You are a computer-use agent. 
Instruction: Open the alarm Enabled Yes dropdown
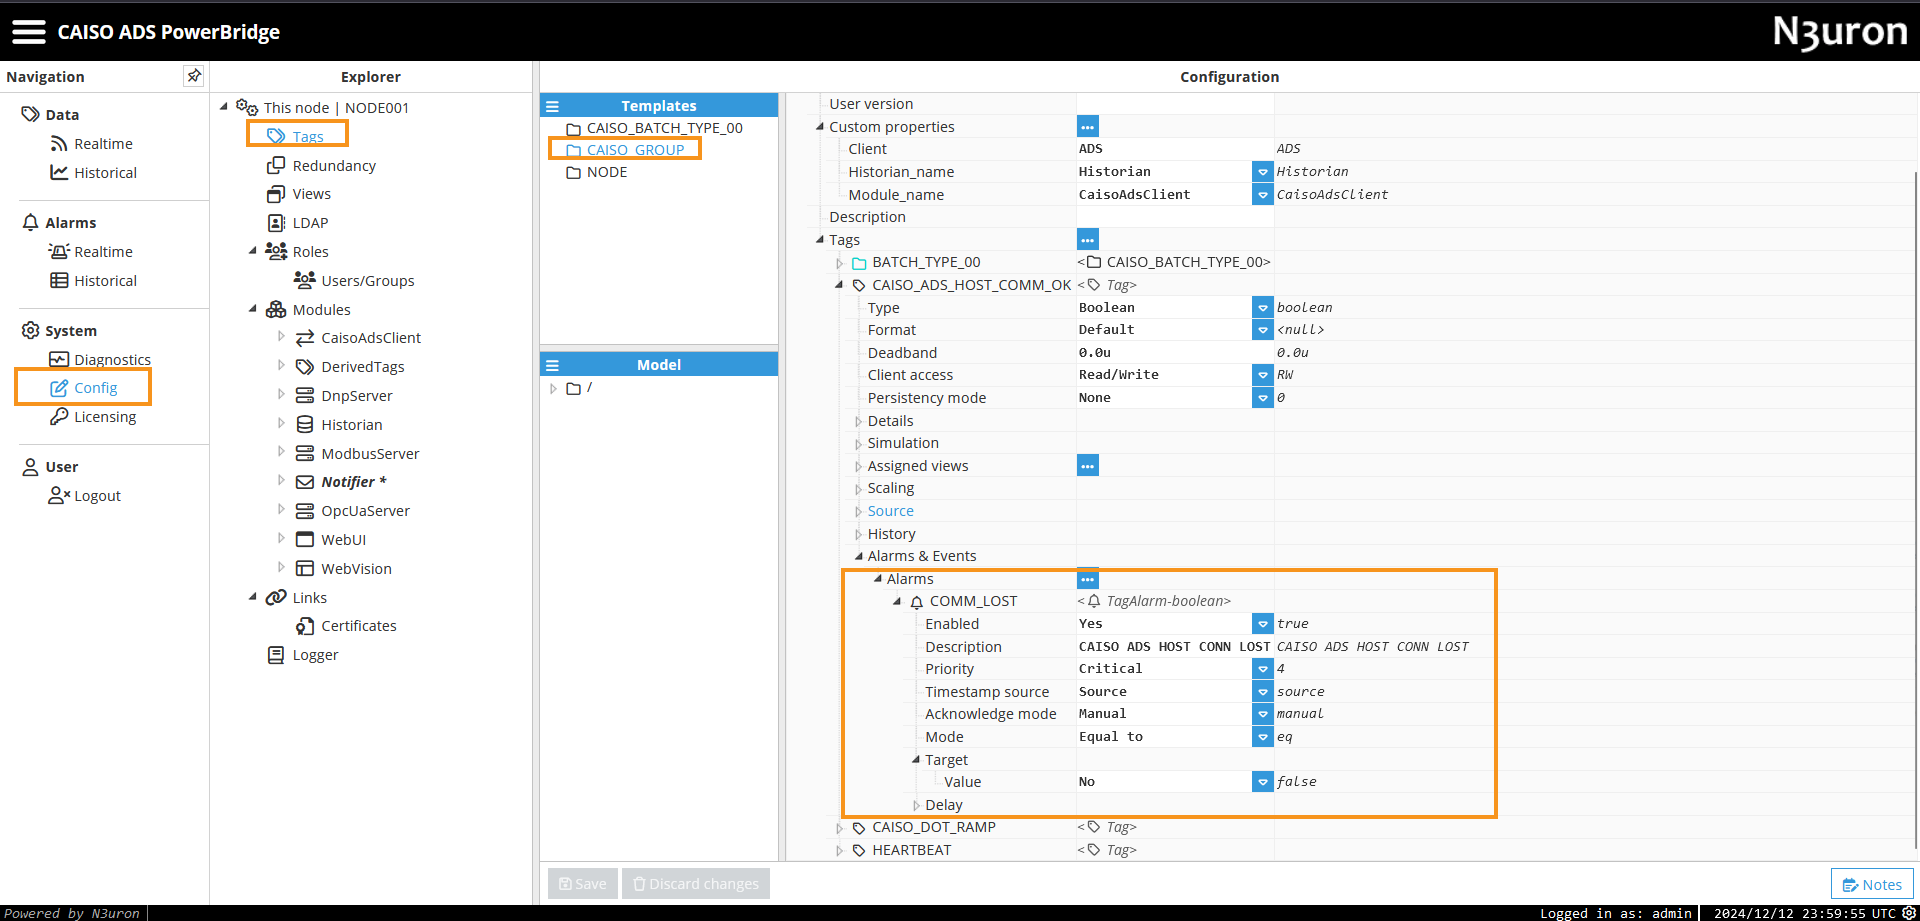coord(1262,624)
